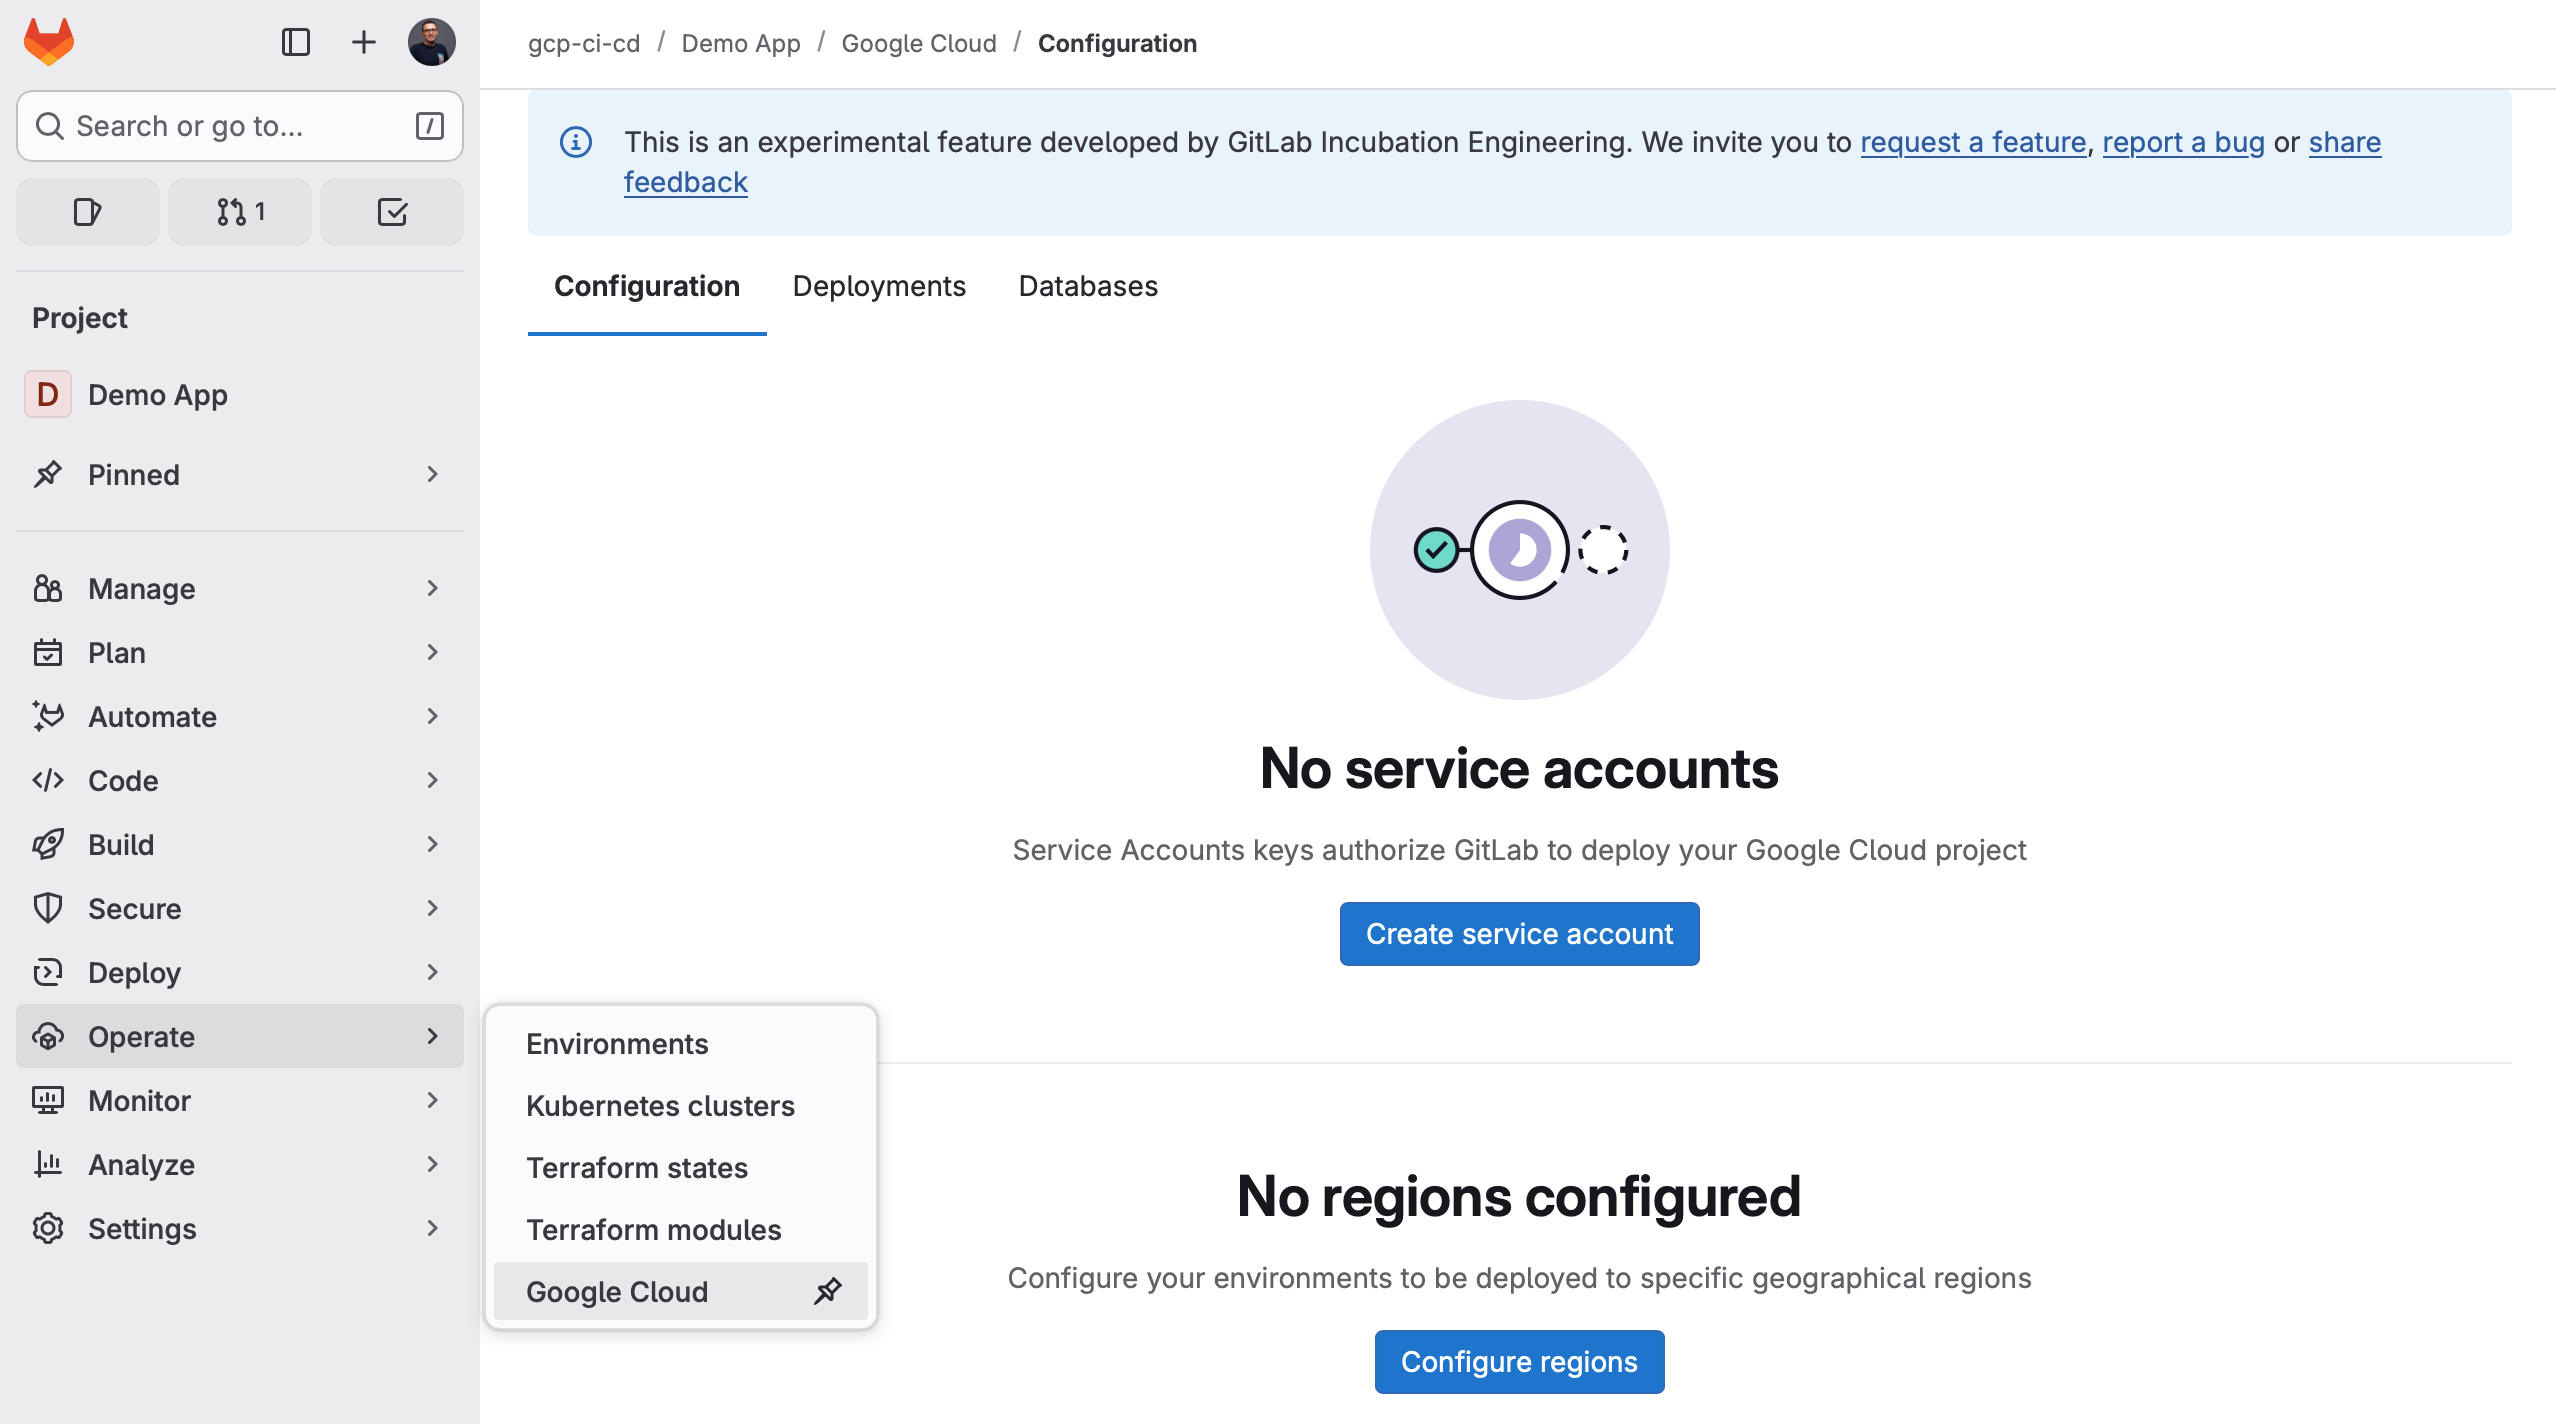The image size is (2556, 1424).
Task: Toggle the sidebar collapse icon
Action: pyautogui.click(x=296, y=42)
